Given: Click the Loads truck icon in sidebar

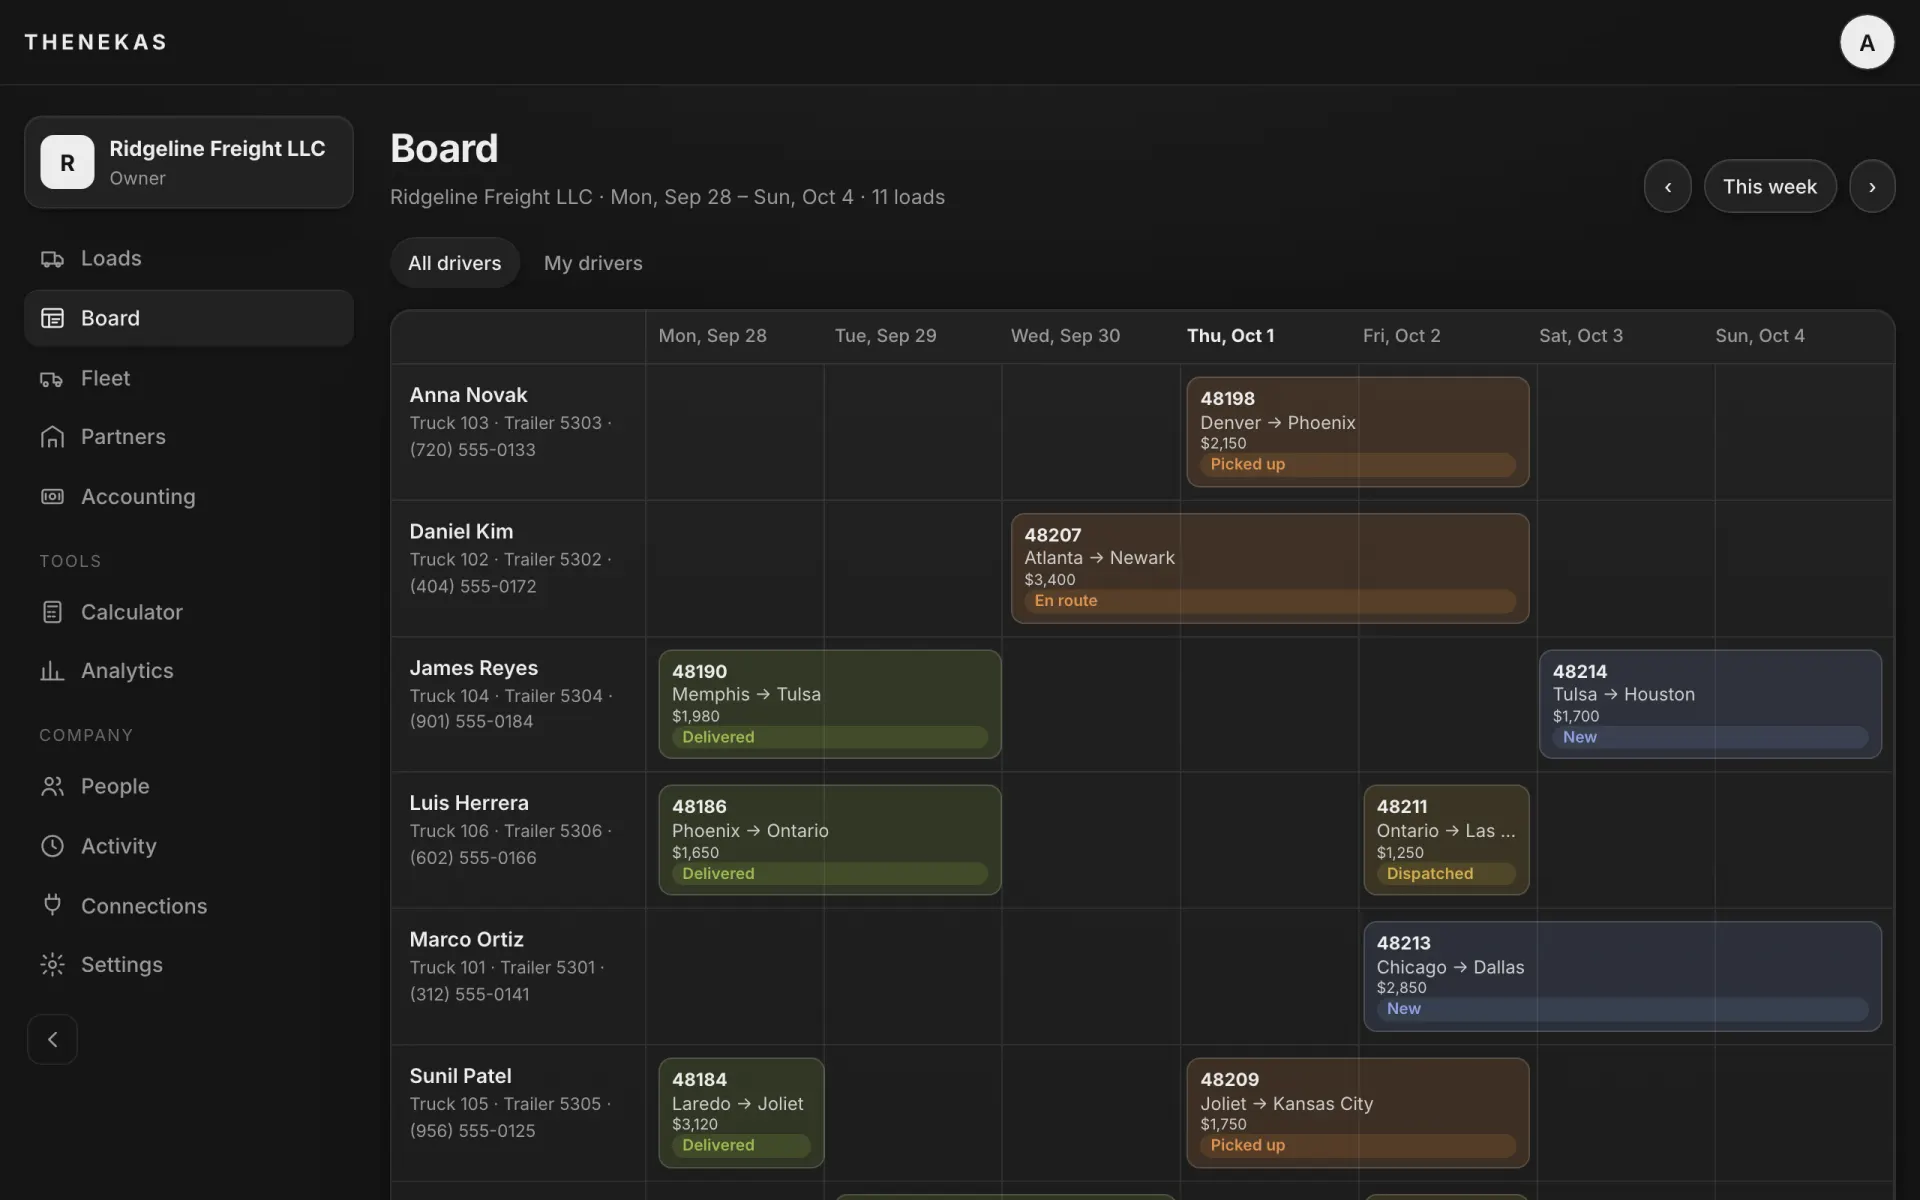Looking at the screenshot, I should tap(52, 259).
